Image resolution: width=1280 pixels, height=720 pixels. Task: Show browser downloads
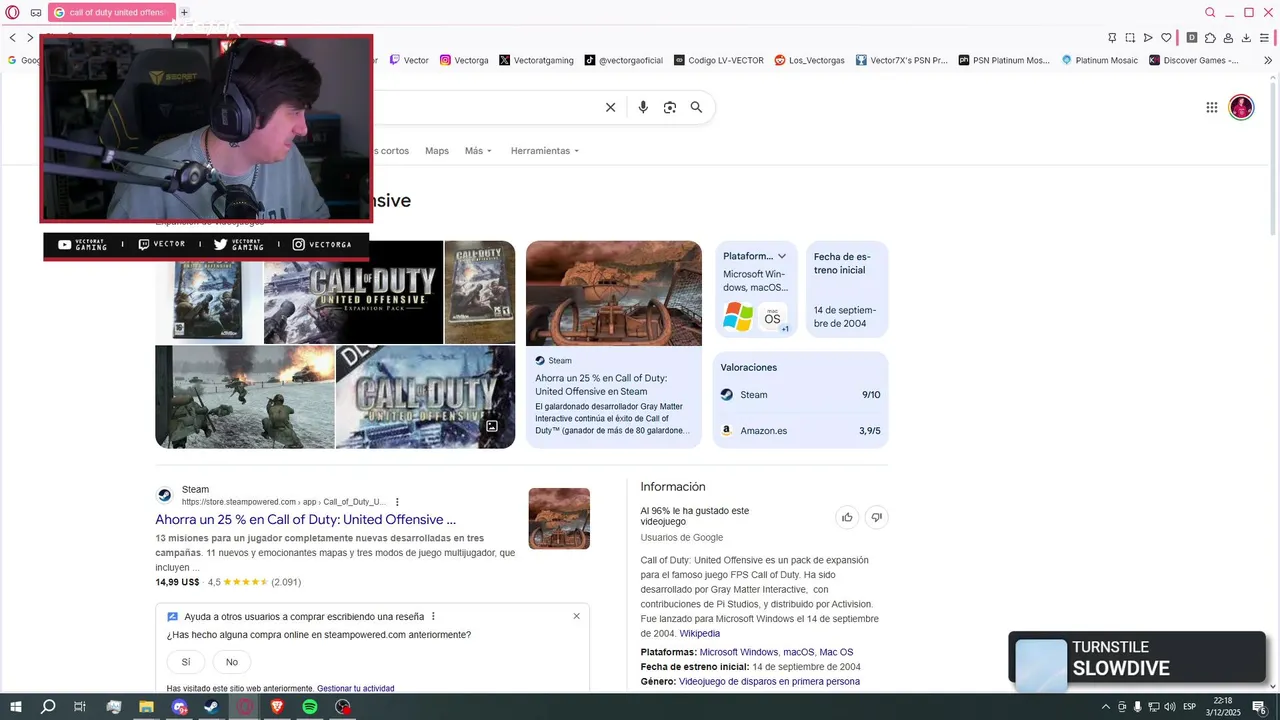click(x=1247, y=38)
